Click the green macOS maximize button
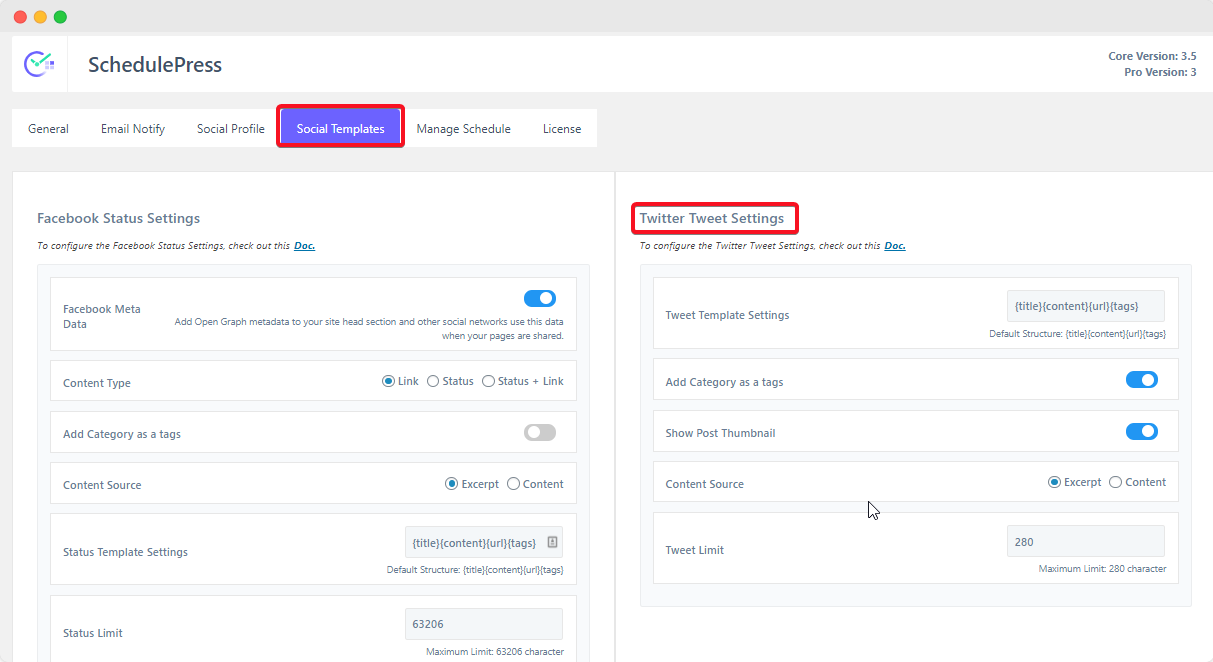Screen dimensions: 1213x662 [60, 17]
